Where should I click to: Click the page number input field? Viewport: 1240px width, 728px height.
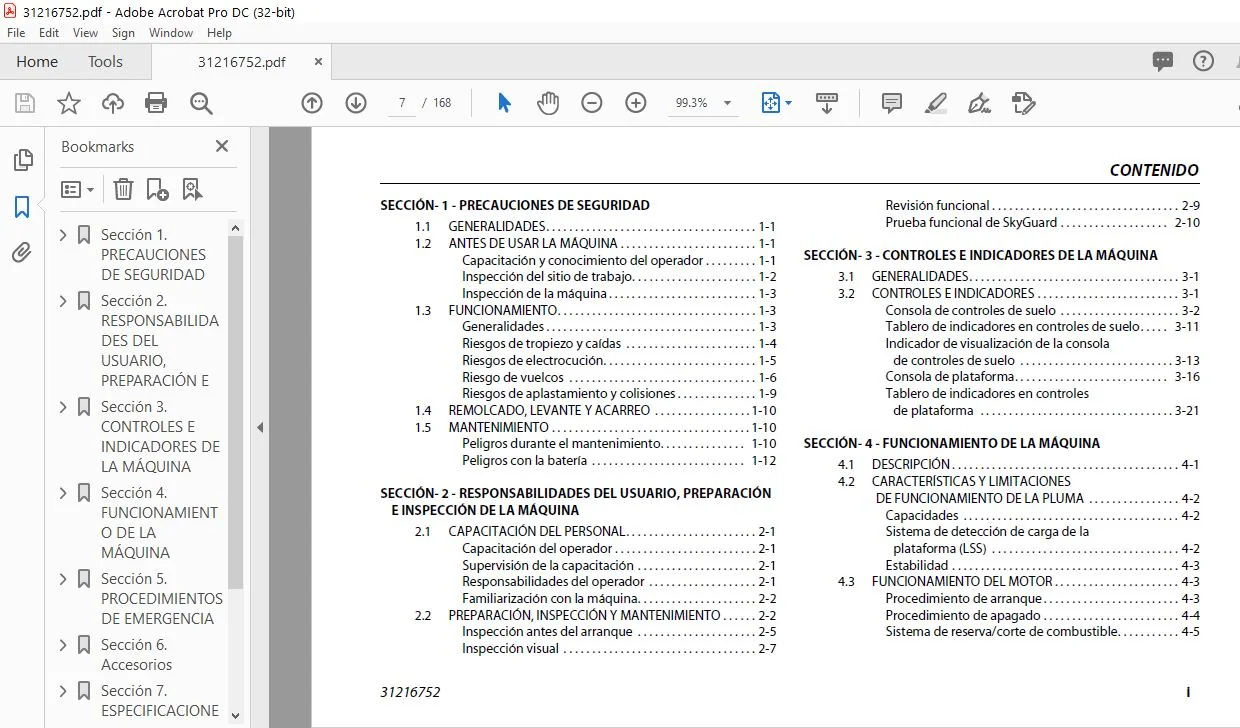[x=402, y=103]
